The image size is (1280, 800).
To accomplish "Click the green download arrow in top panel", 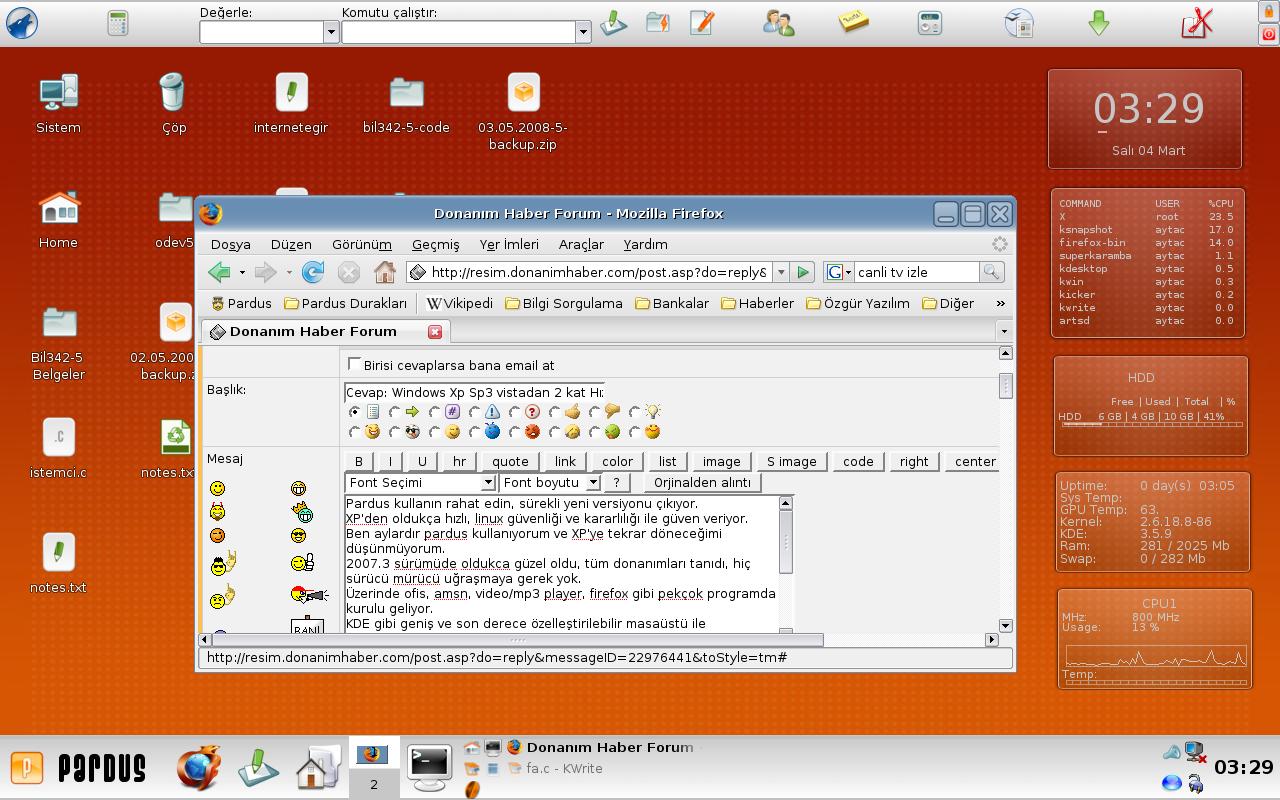I will click(x=1099, y=23).
